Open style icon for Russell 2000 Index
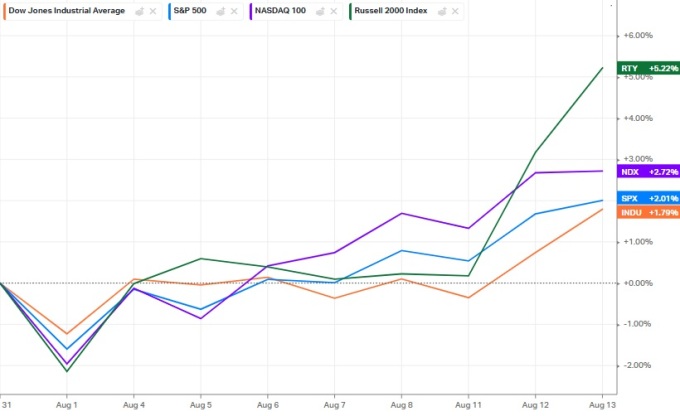Screen dimensions: 680x416 442,11
